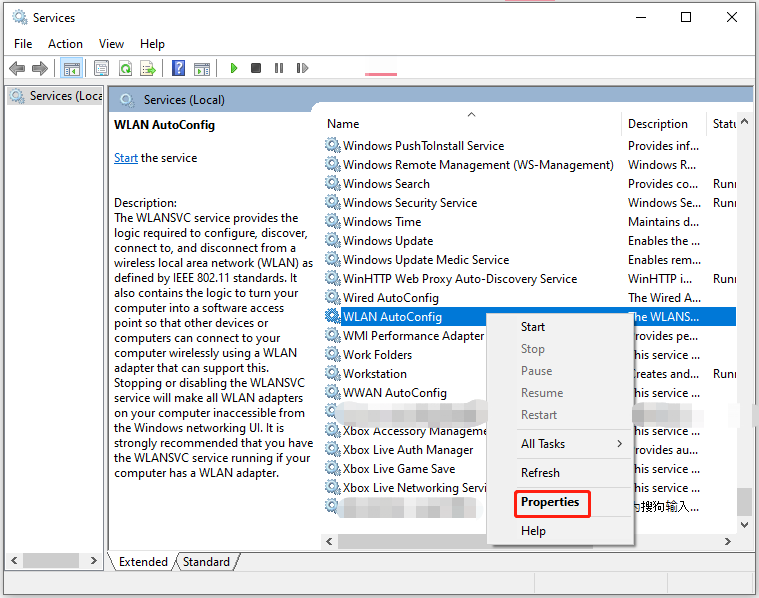
Task: Sort by the Name column header
Action: pos(472,123)
